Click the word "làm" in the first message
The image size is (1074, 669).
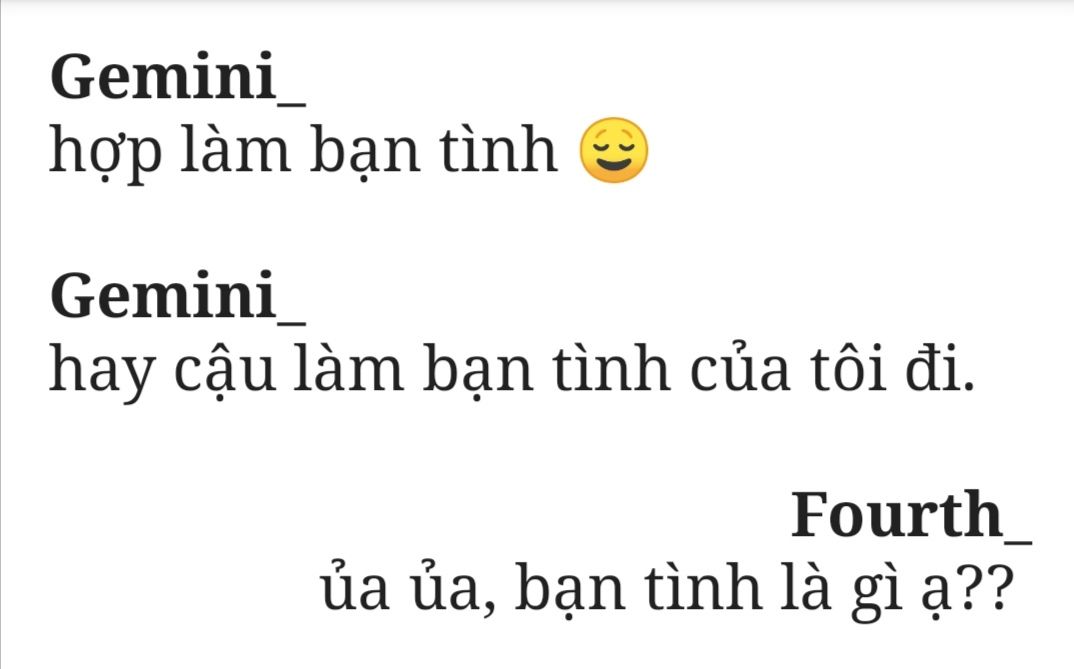coord(235,149)
